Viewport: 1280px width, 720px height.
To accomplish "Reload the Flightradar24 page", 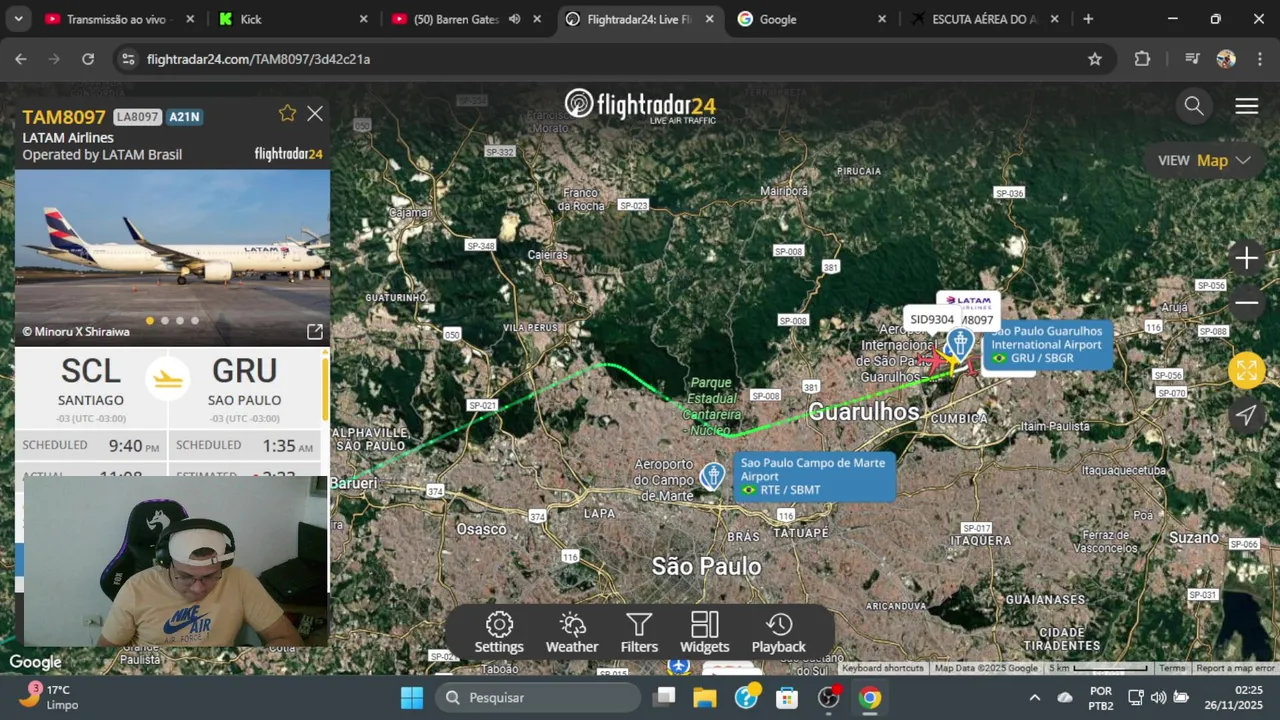I will point(88,59).
